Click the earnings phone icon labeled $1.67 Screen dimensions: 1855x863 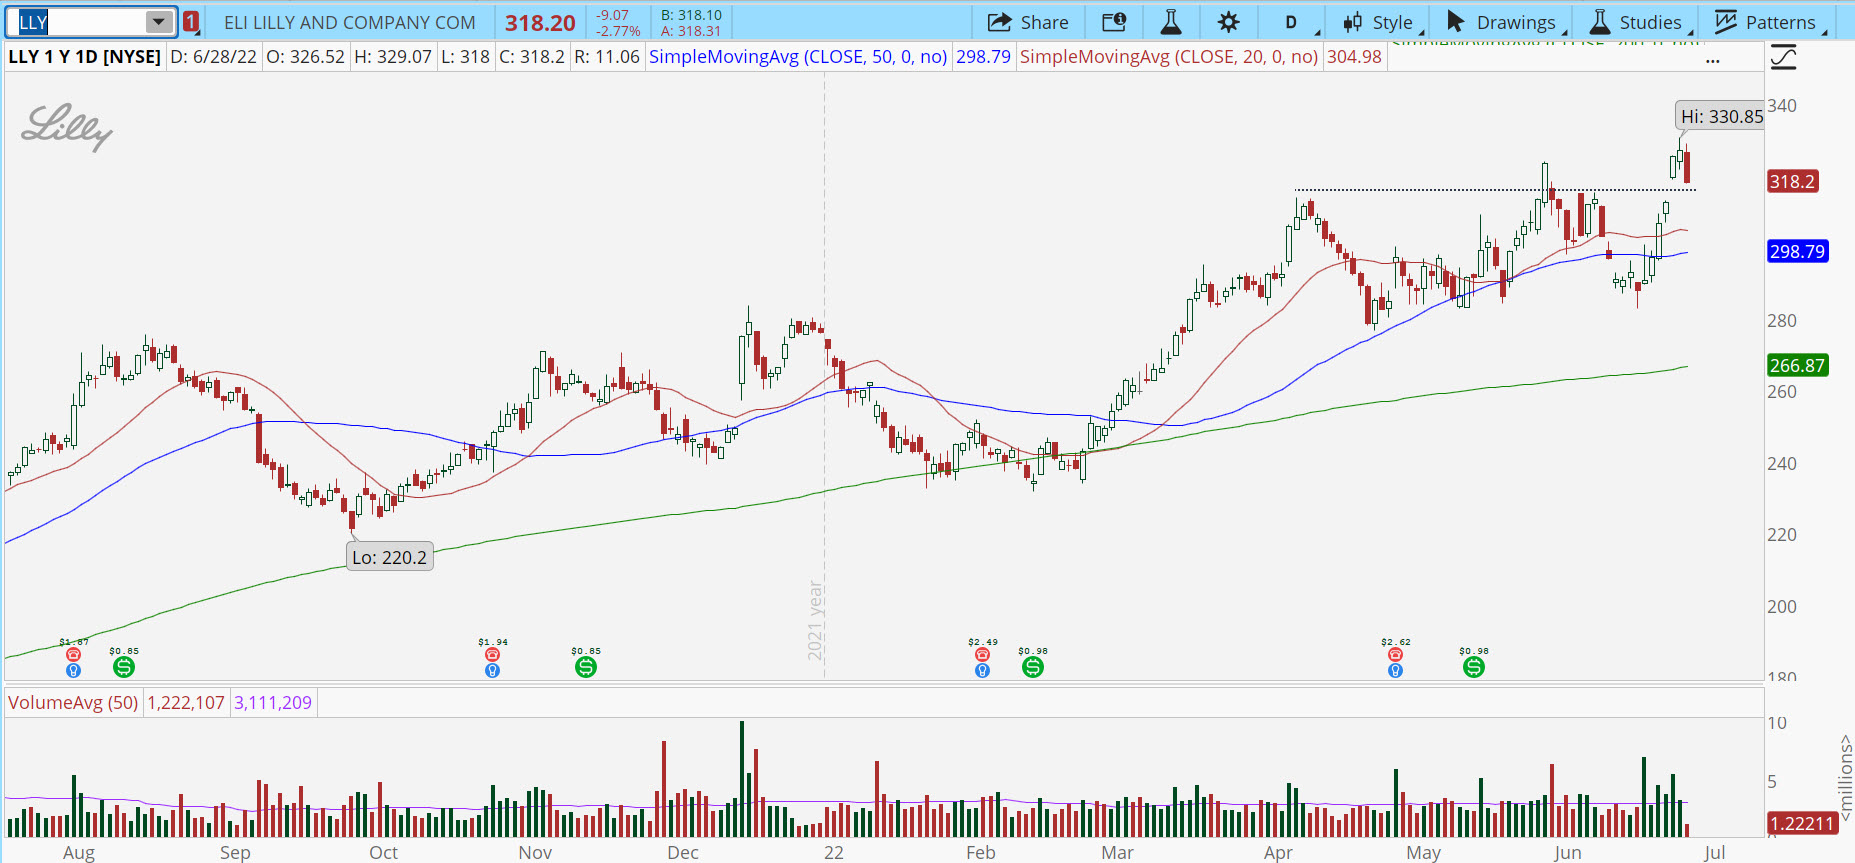(x=73, y=655)
